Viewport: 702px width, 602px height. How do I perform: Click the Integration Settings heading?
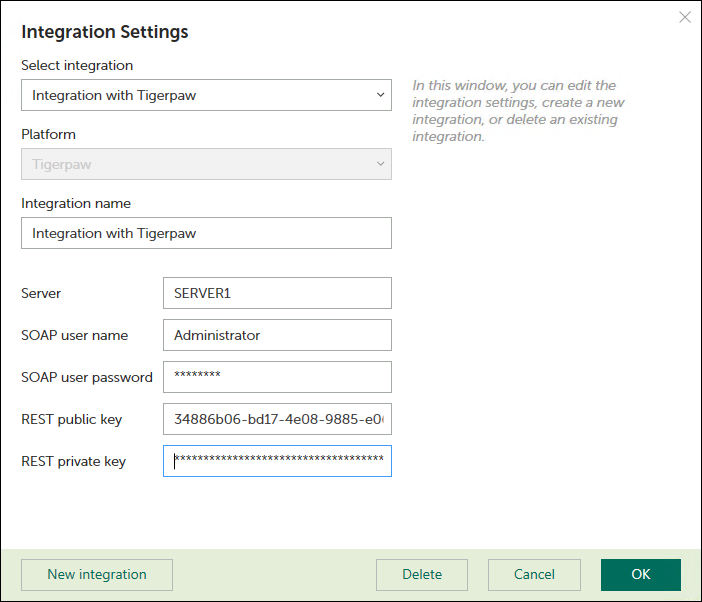click(x=105, y=32)
